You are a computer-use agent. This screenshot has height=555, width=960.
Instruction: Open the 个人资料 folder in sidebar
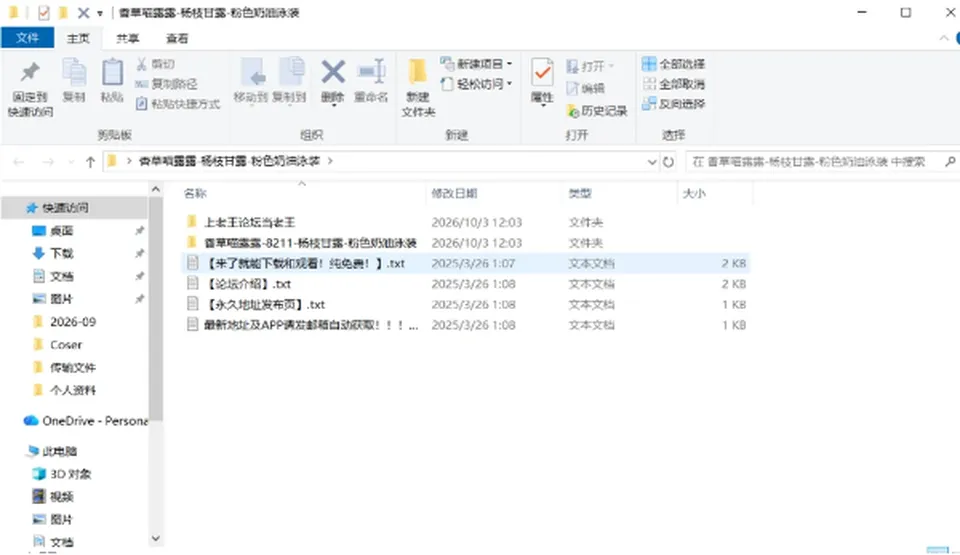click(x=73, y=390)
